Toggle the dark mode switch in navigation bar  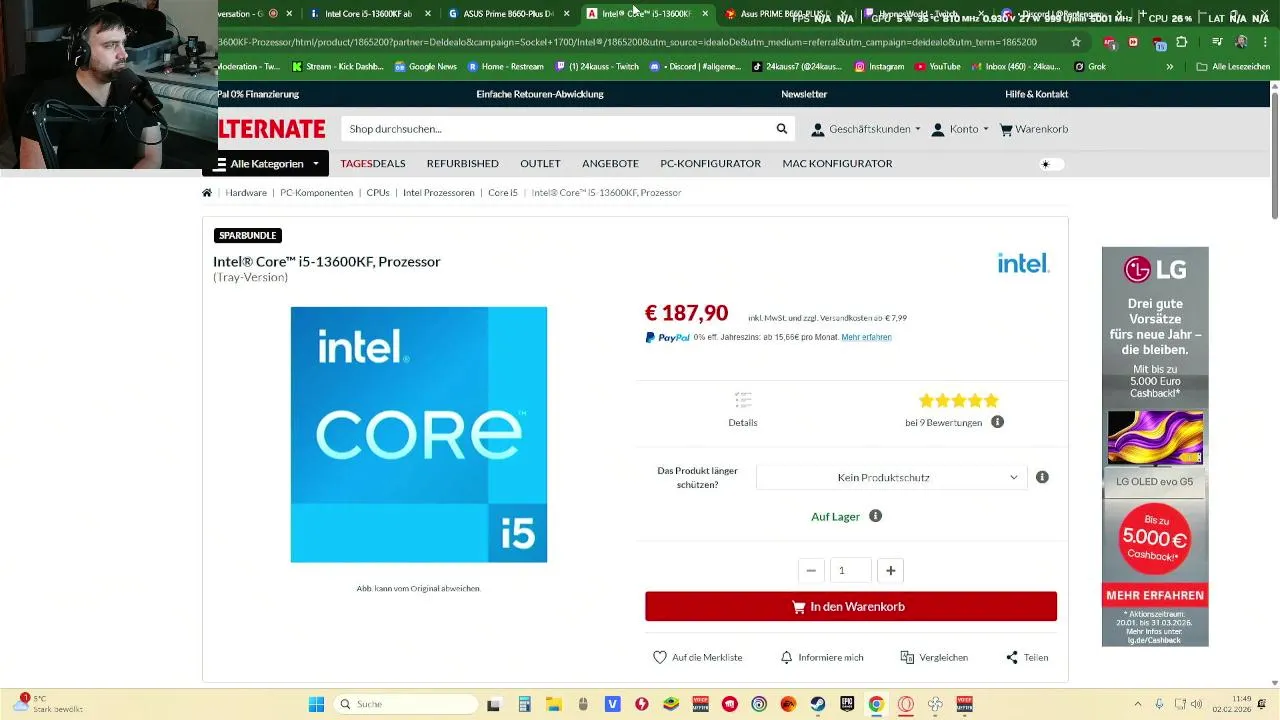tap(1053, 164)
